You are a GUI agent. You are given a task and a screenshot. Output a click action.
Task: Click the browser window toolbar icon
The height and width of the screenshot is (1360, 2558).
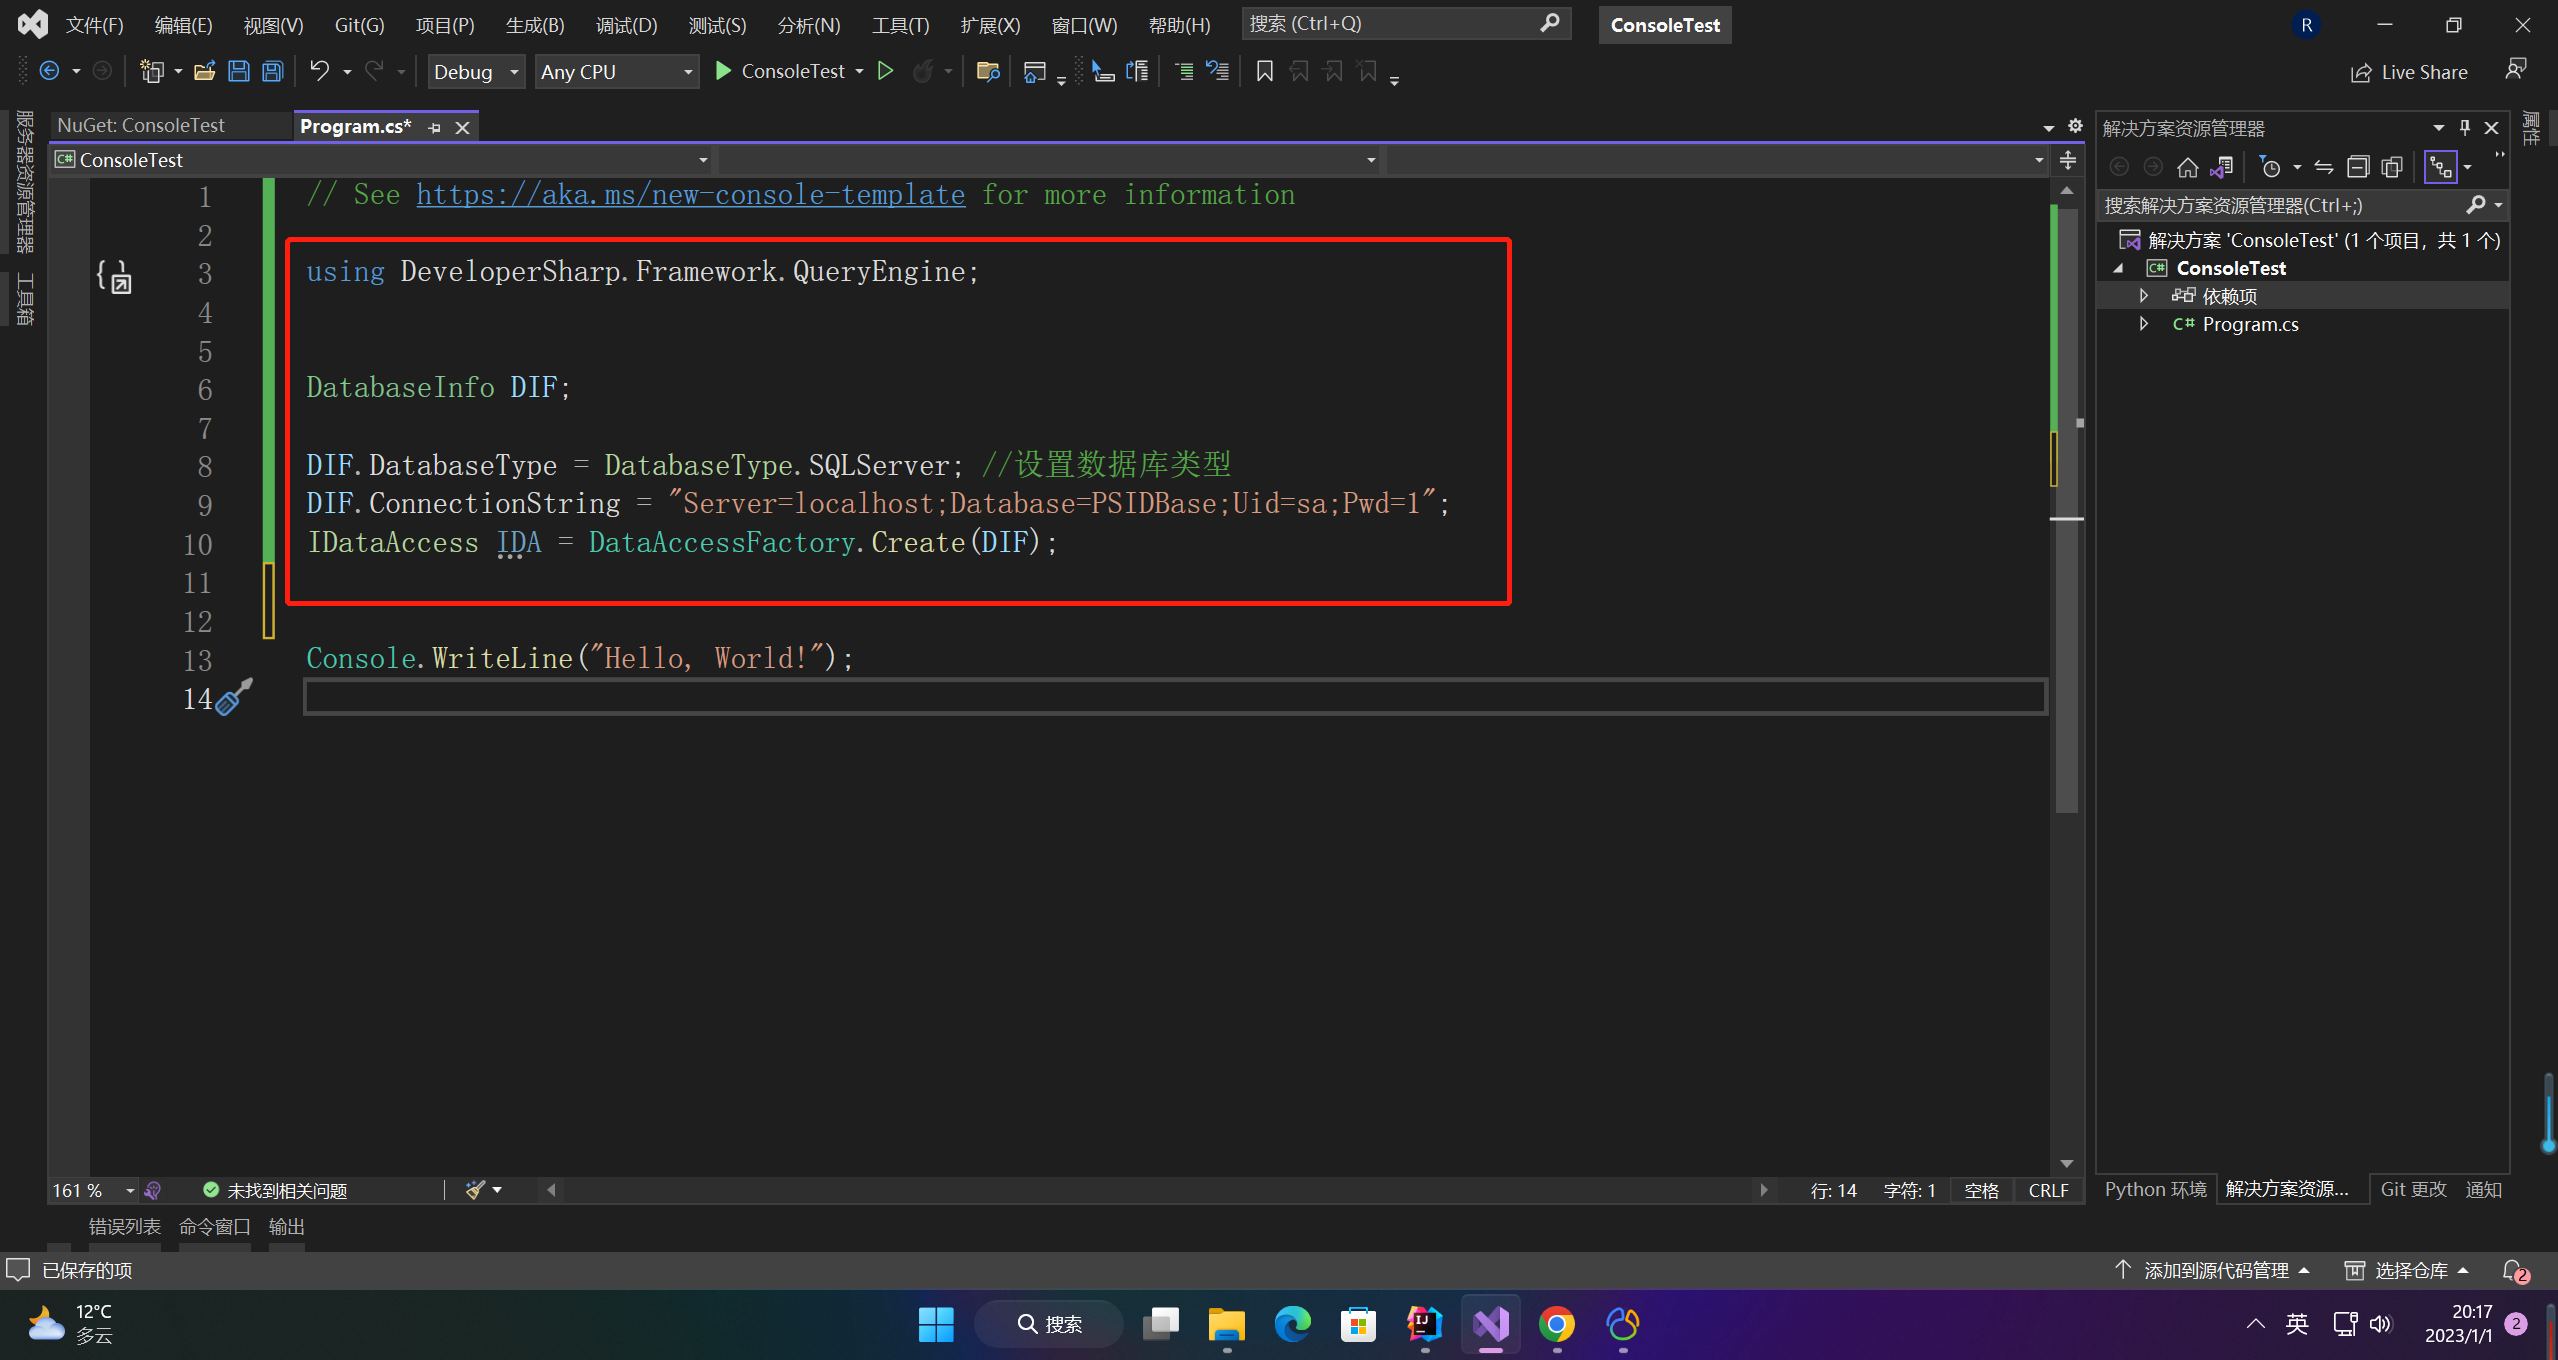1035,71
